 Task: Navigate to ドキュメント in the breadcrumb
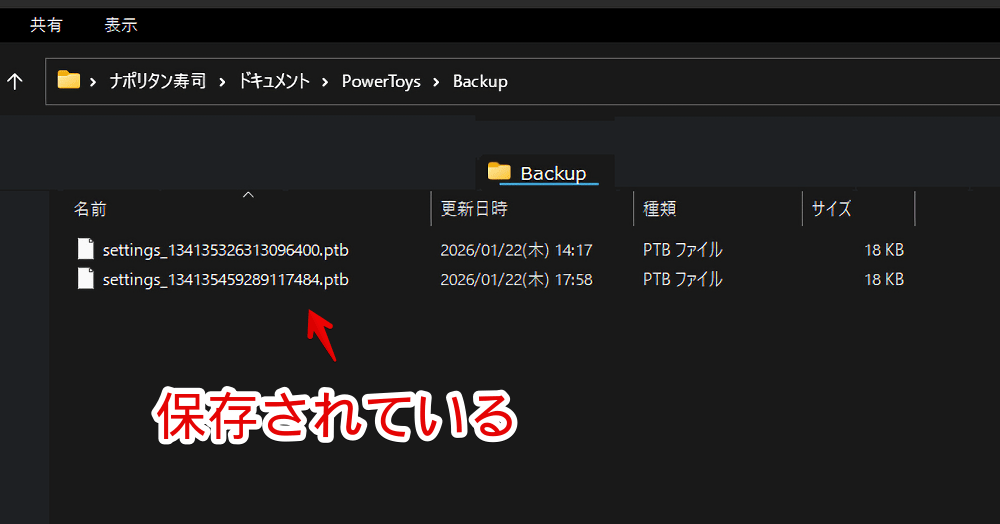[x=274, y=82]
